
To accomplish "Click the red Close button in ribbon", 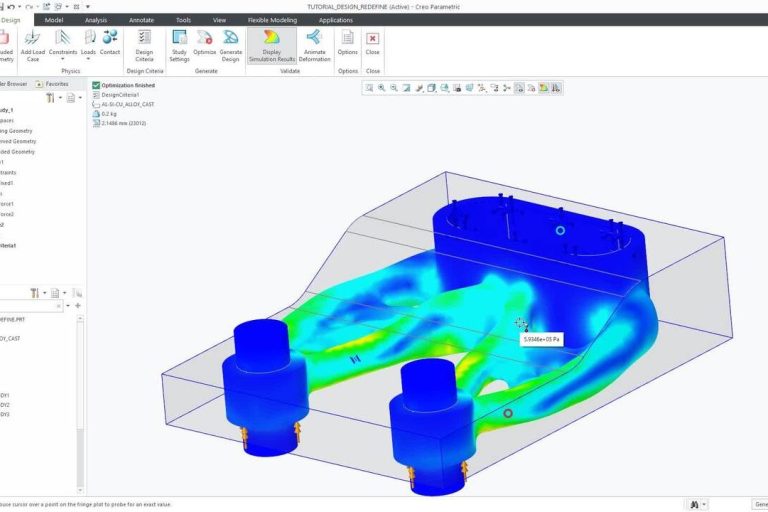I will click(373, 44).
